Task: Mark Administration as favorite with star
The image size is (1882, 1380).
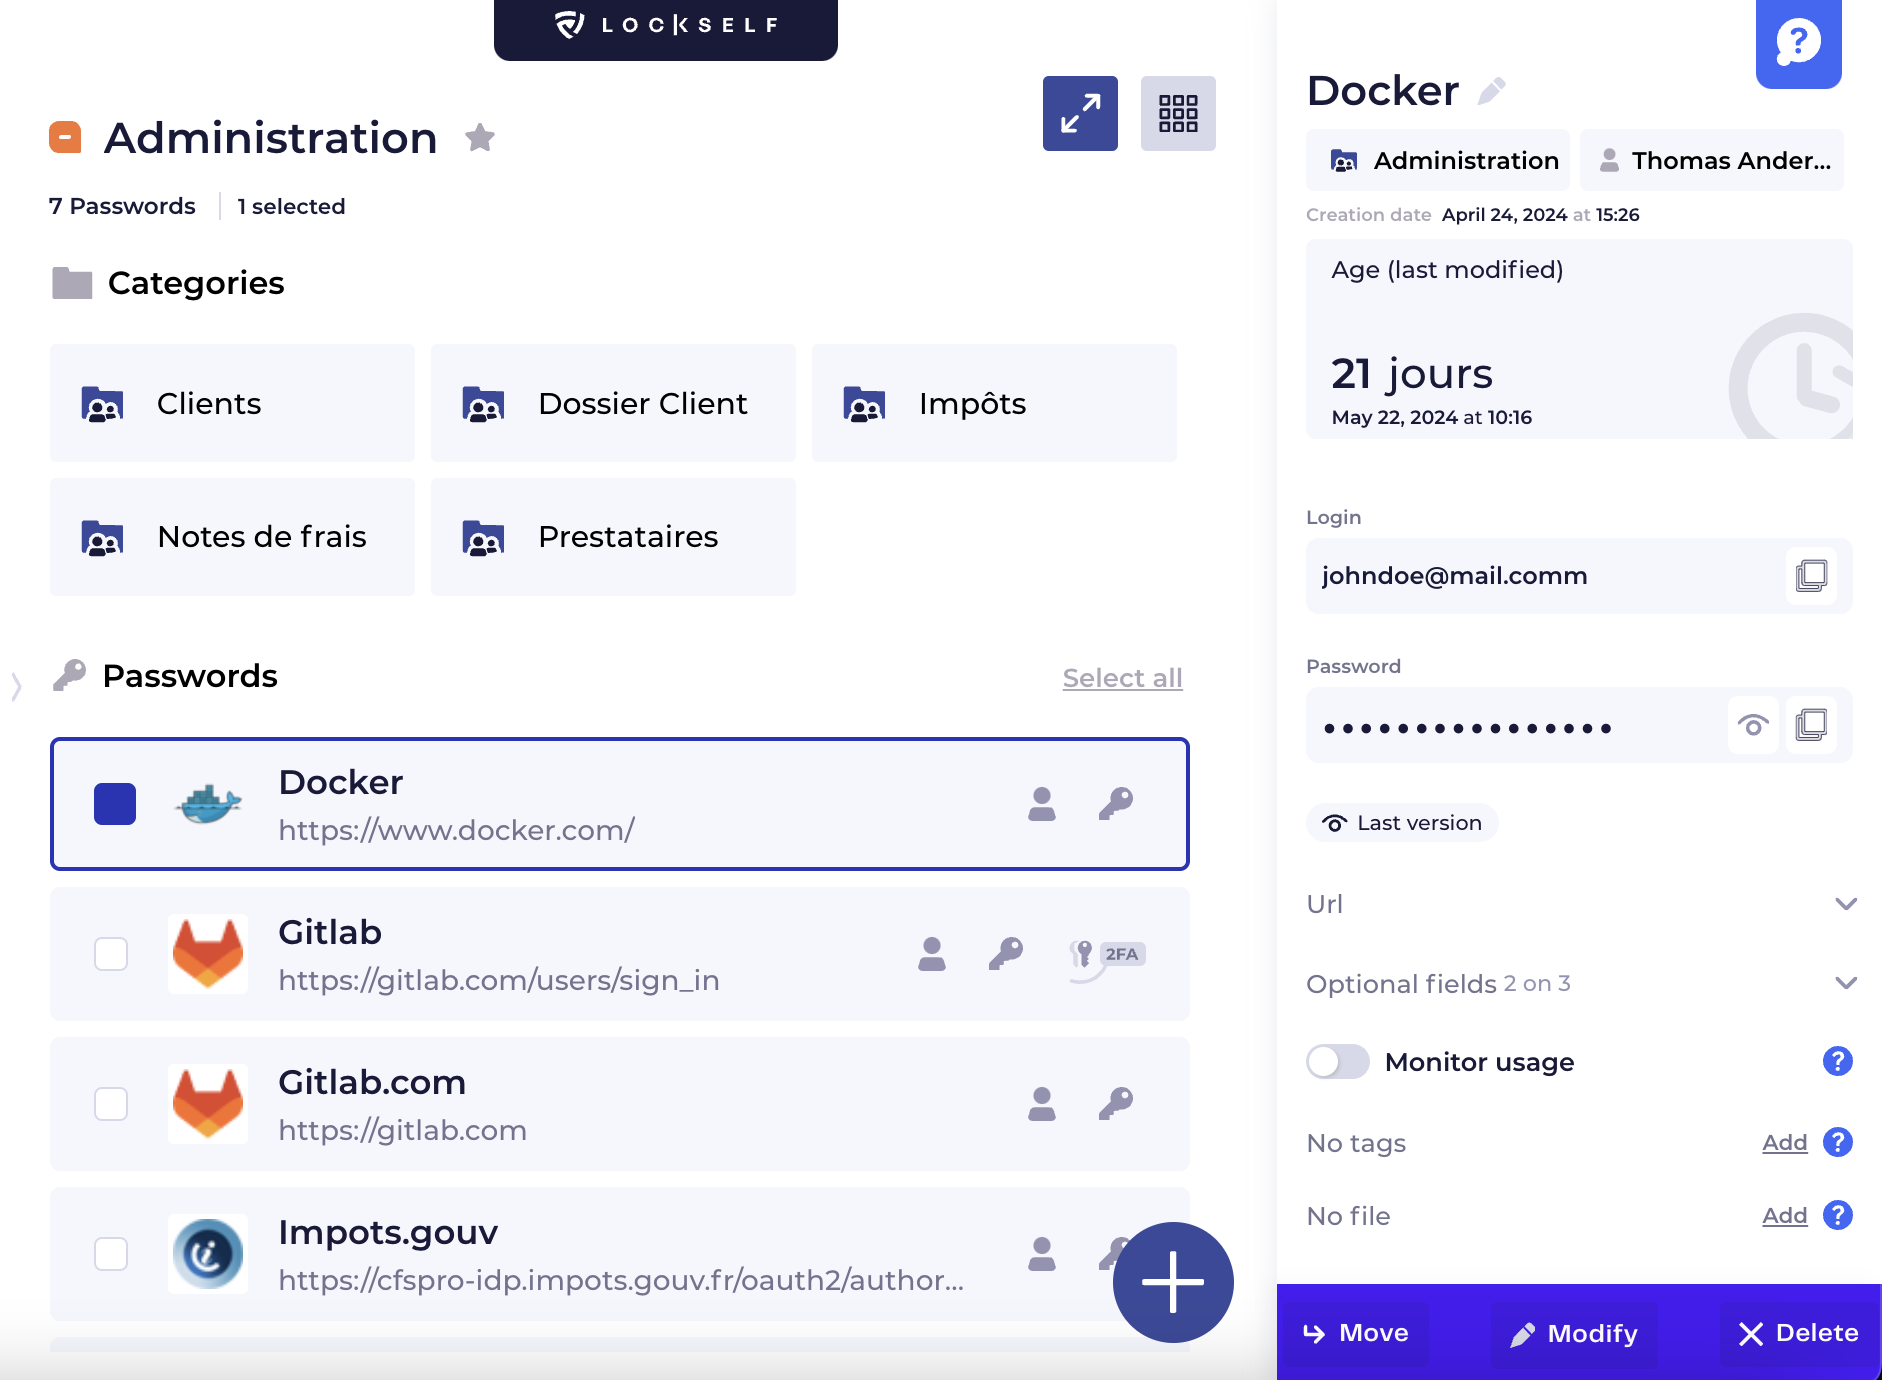Action: (480, 138)
